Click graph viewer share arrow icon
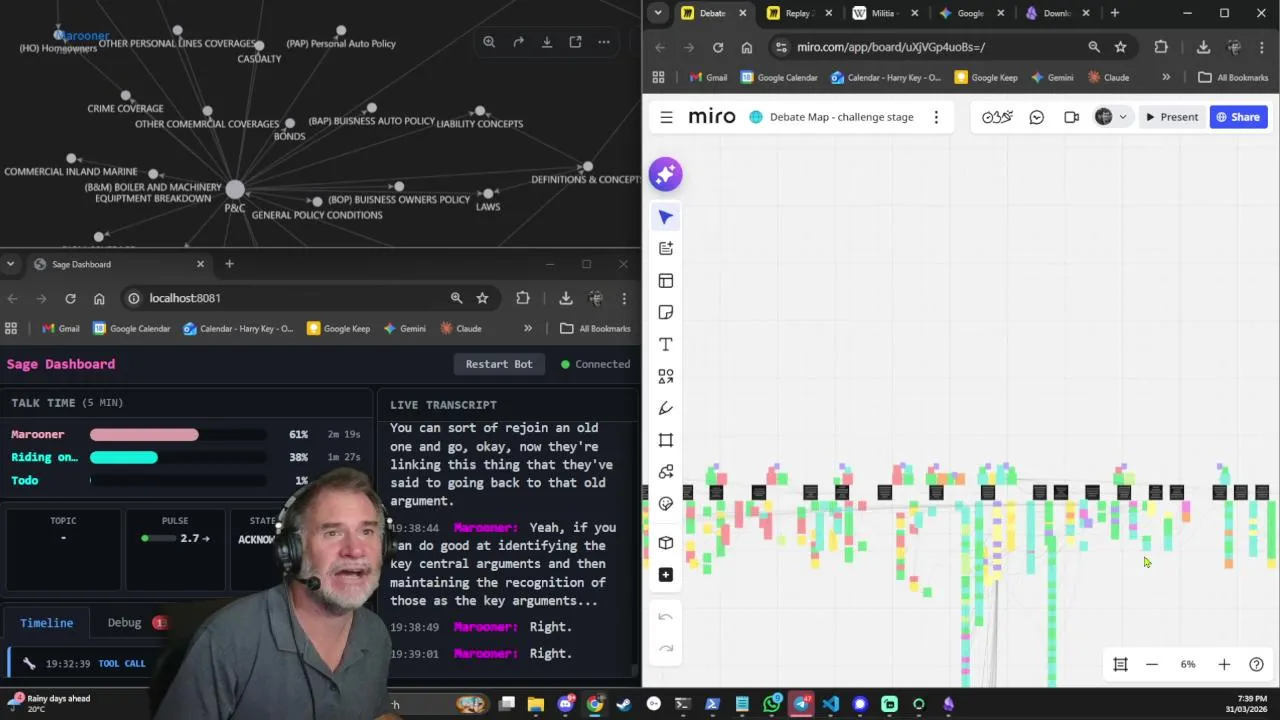The image size is (1280, 720). pos(518,42)
